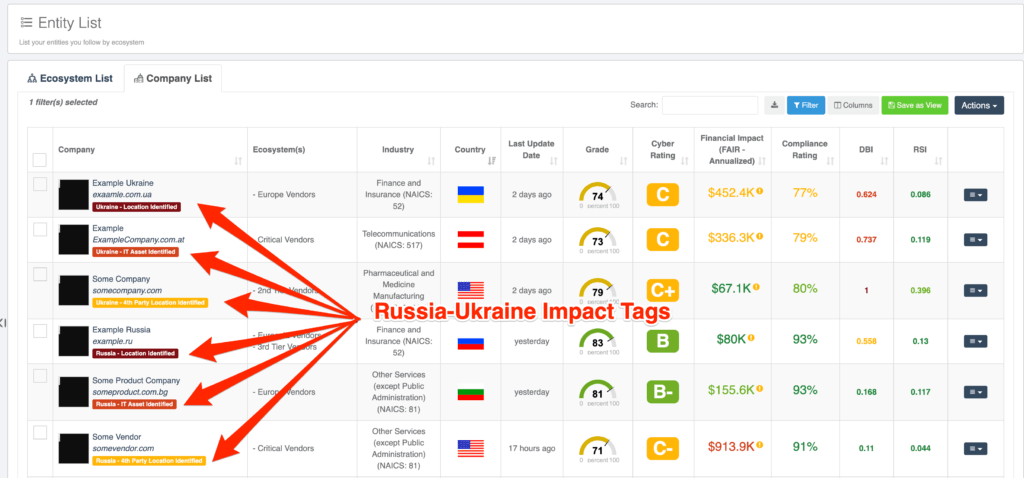Click Russia - 4th Party Location Identified tag
Image resolution: width=1024 pixels, height=478 pixels.
pyautogui.click(x=149, y=461)
